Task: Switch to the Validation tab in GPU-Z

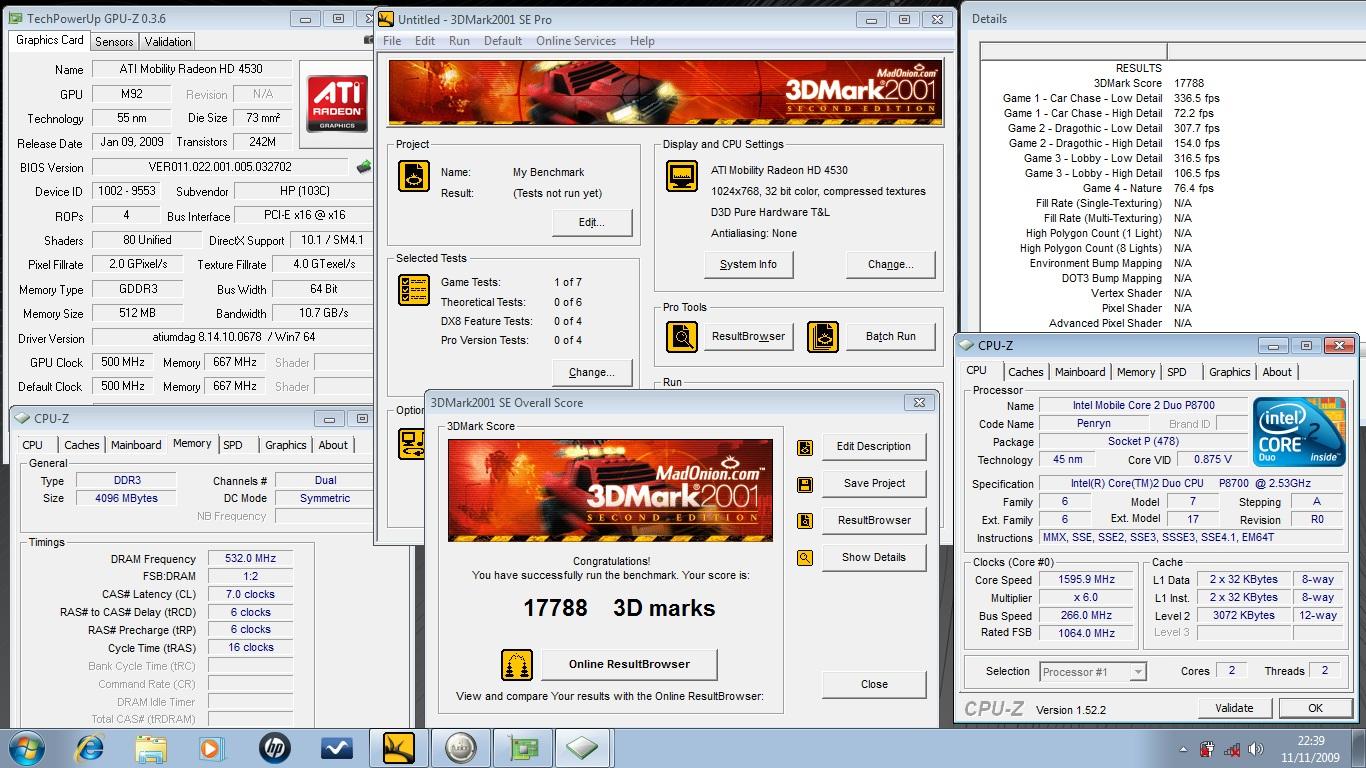Action: [x=167, y=42]
